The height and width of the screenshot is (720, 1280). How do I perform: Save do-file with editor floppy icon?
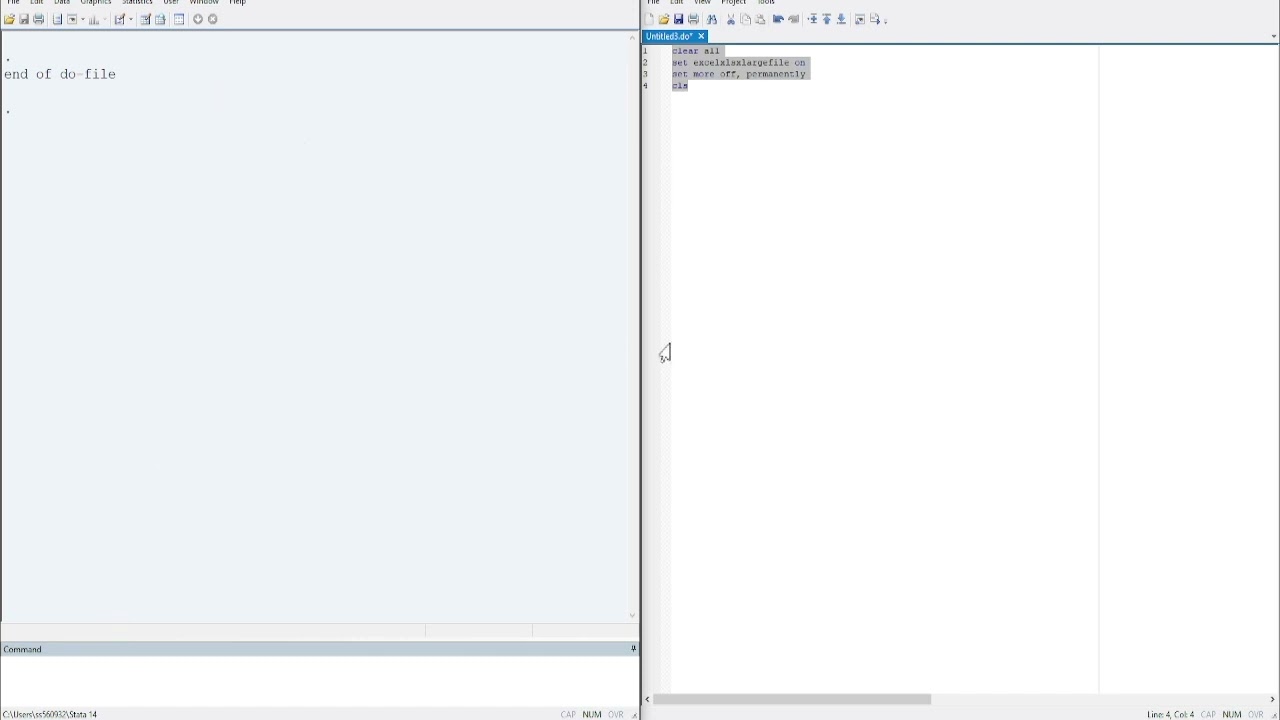point(678,19)
